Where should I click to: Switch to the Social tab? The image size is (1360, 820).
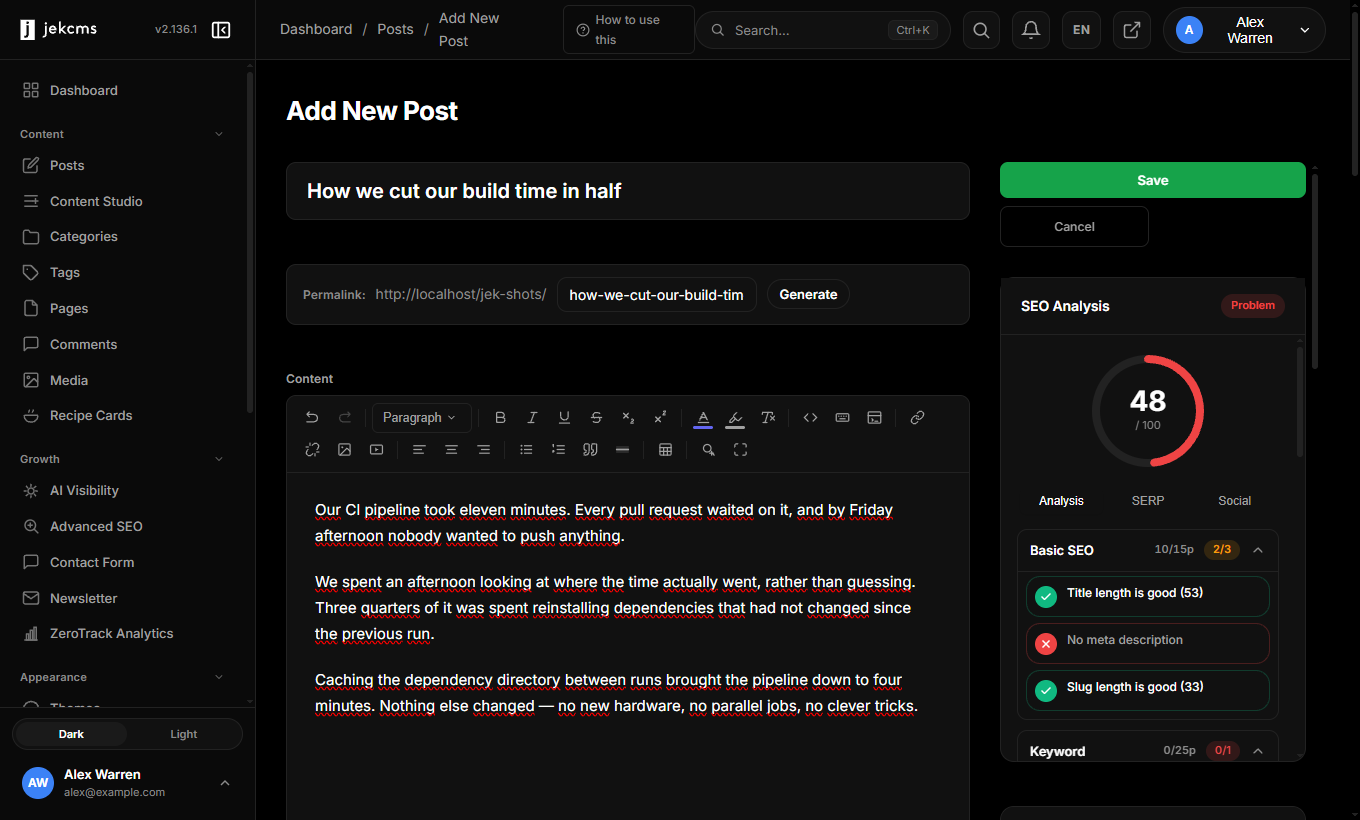click(1235, 501)
